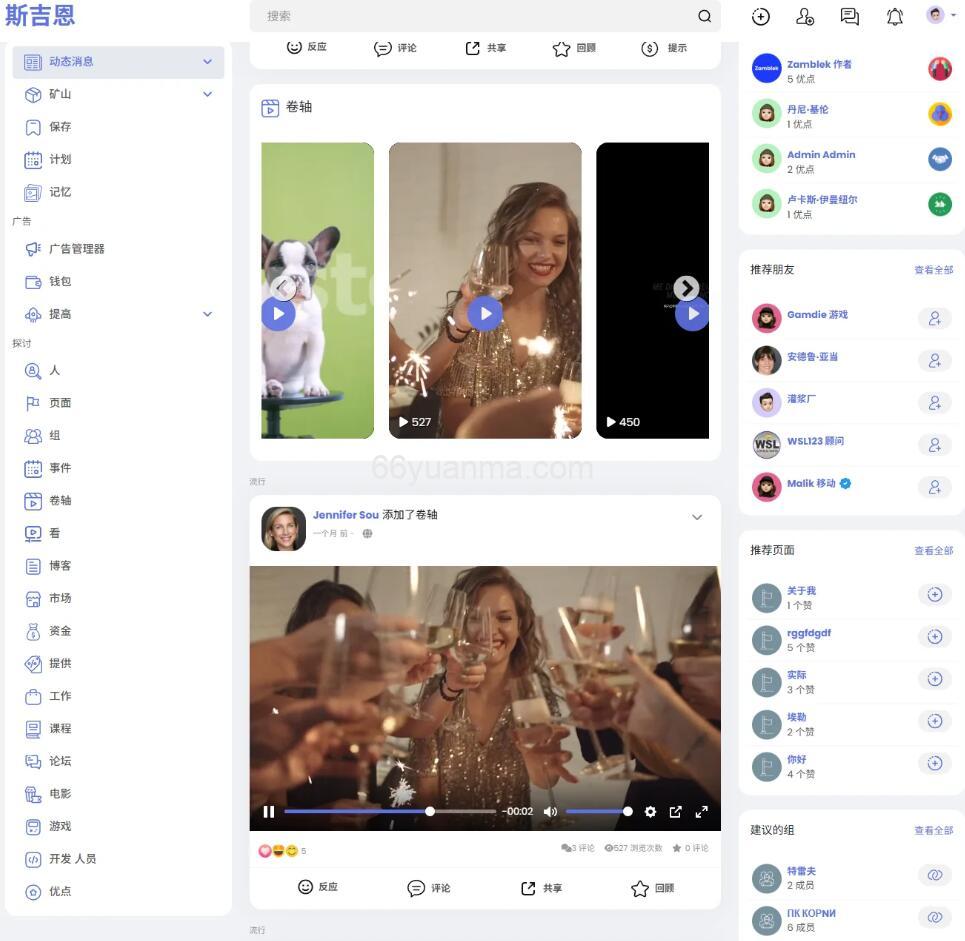The width and height of the screenshot is (965, 941).
Task: Open the 钱包 page in the sidebar
Action: 61,281
